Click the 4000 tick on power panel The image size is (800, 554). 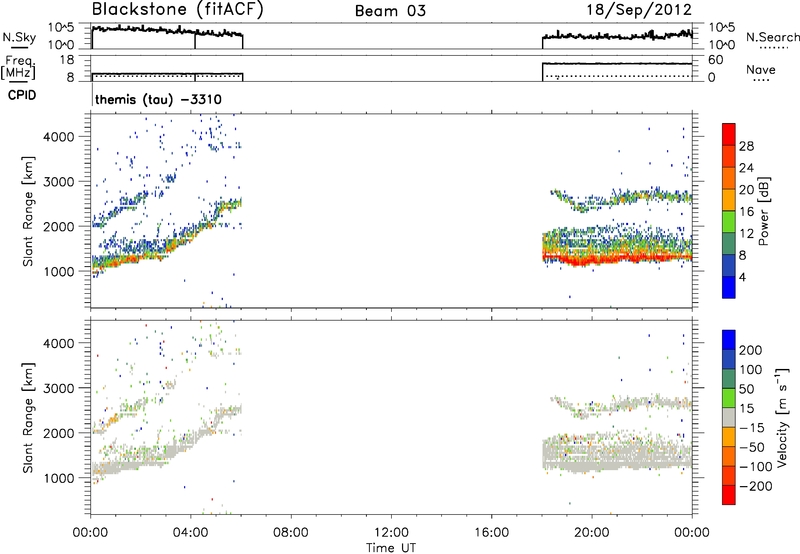pyautogui.click(x=58, y=137)
